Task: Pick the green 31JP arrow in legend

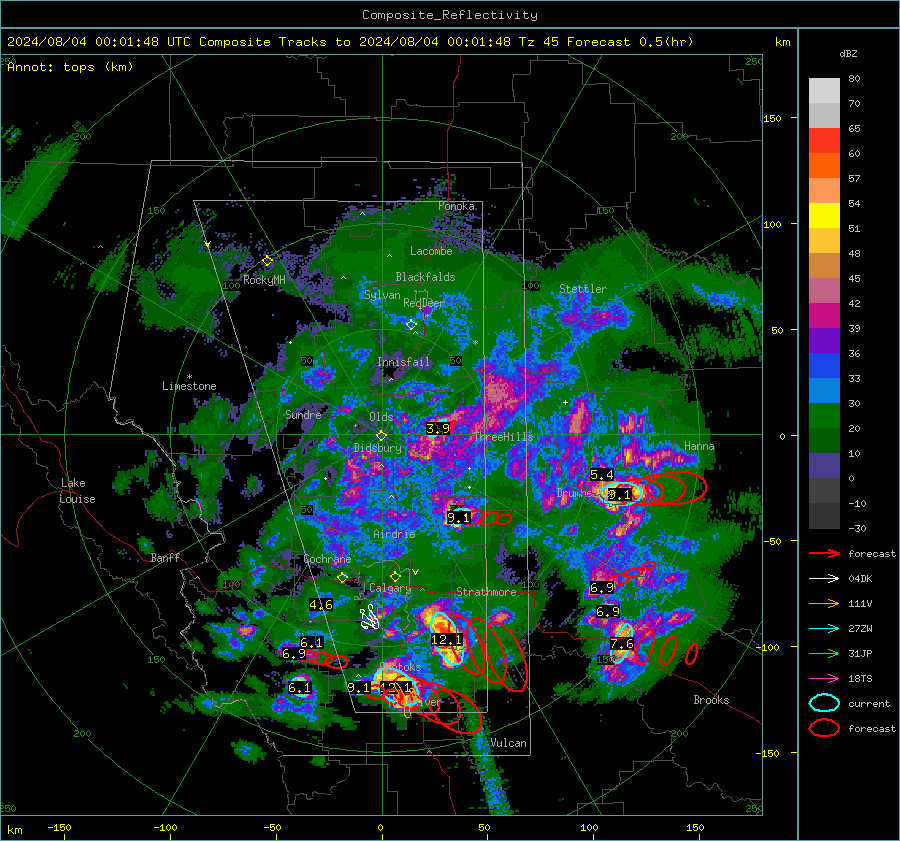Action: (824, 654)
